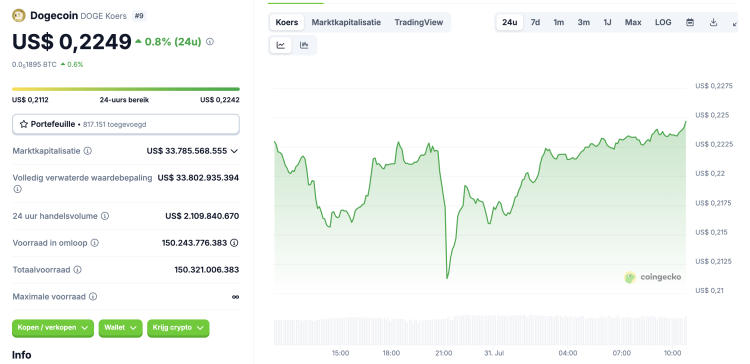Open the calendar date range picker
Screen dimensions: 750x364
[x=690, y=22]
